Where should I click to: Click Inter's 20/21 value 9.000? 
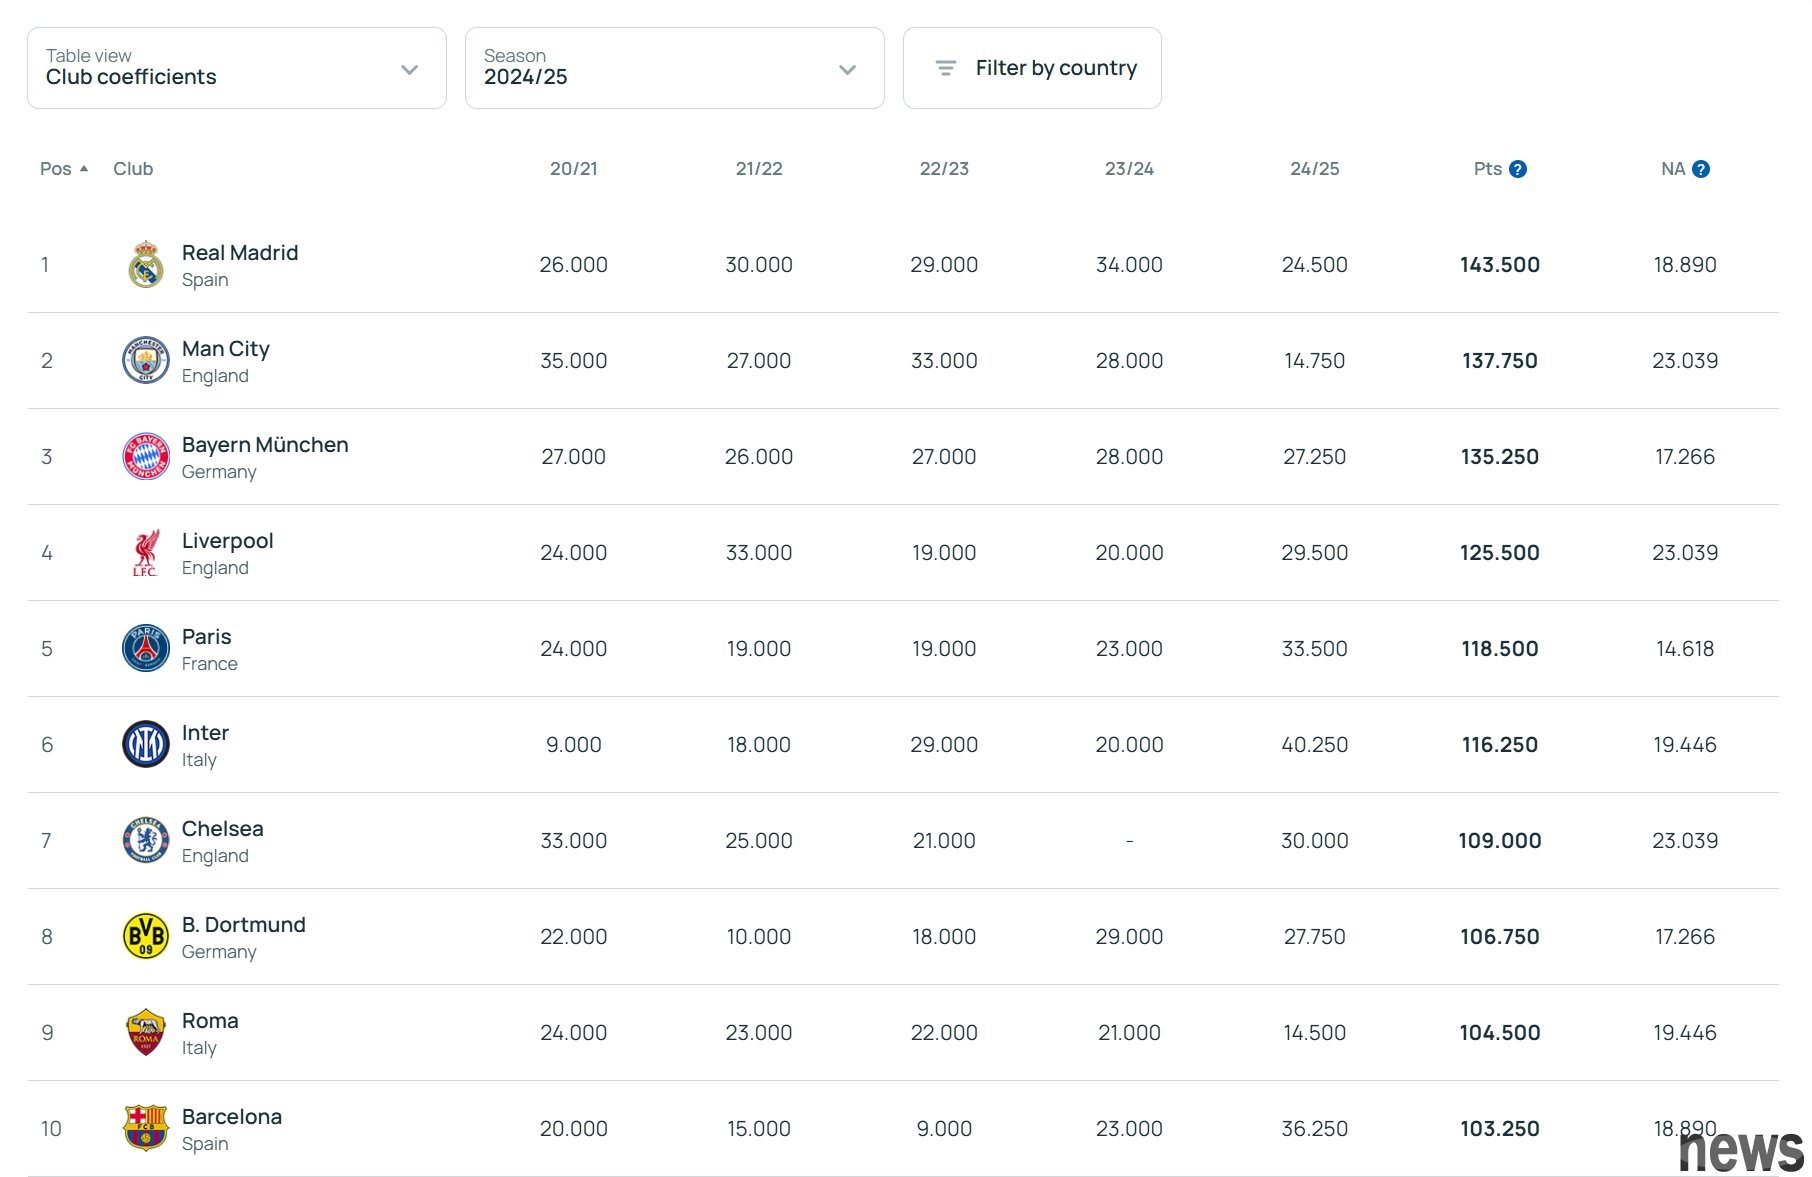pos(574,745)
